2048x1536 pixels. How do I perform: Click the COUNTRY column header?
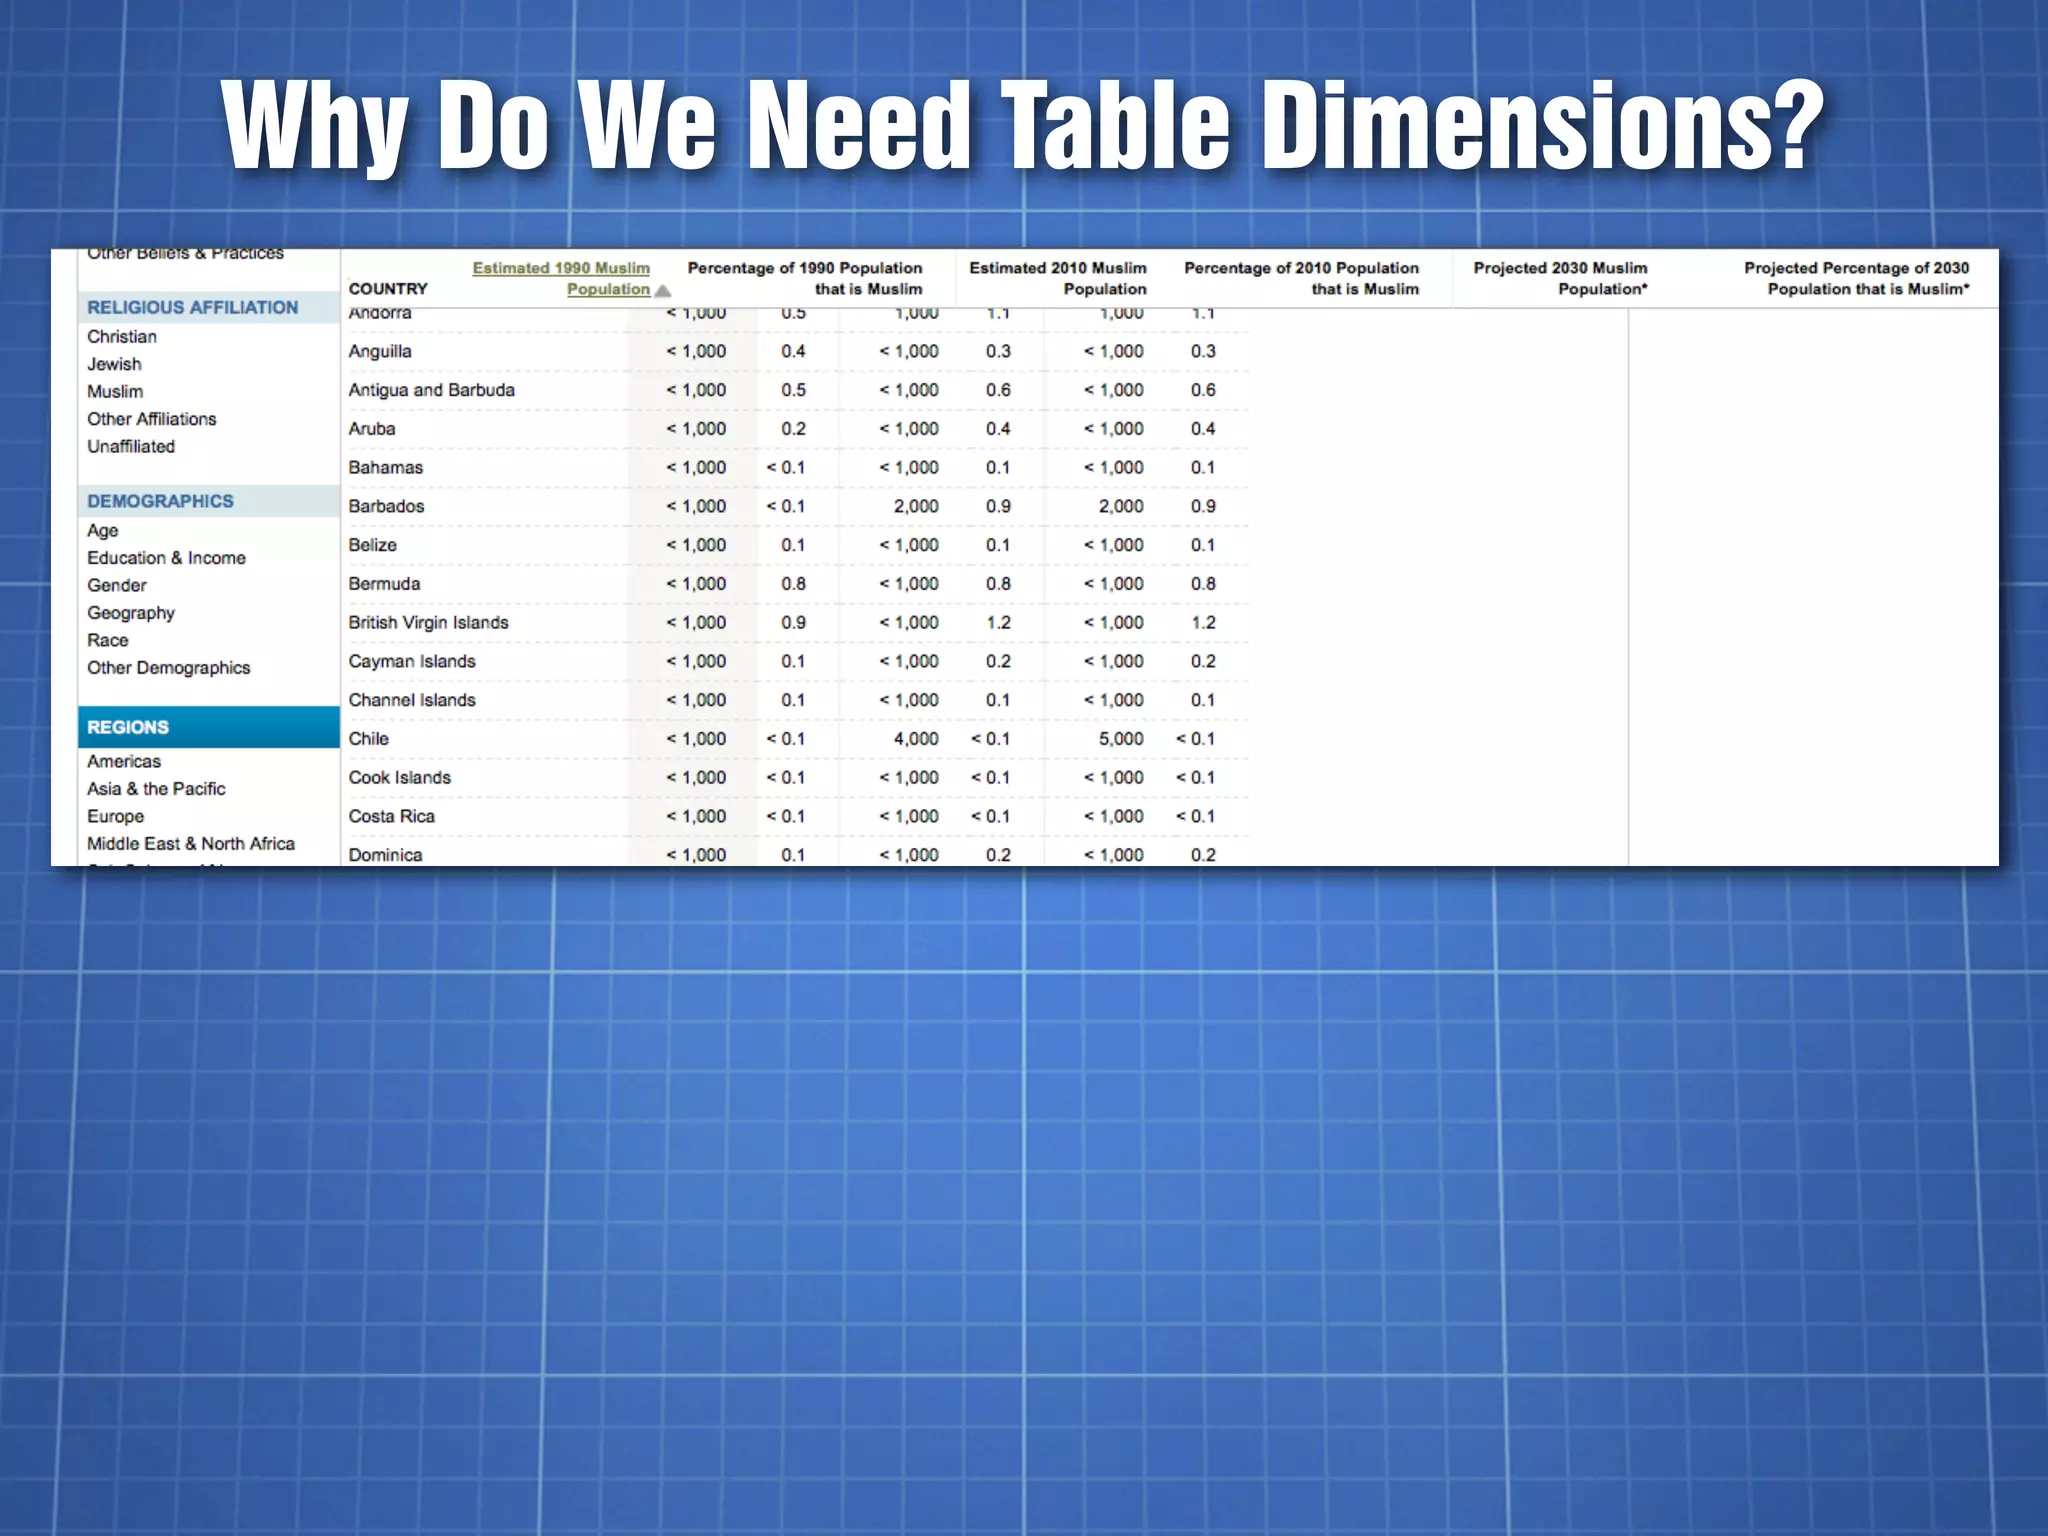[x=388, y=289]
